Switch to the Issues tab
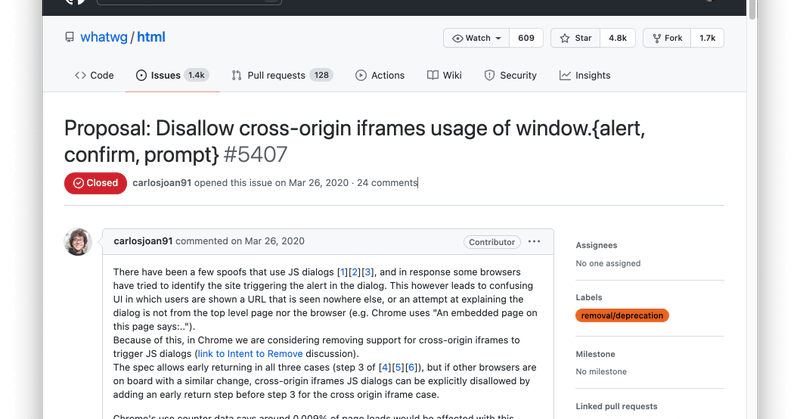This screenshot has width=800, height=419. click(172, 76)
